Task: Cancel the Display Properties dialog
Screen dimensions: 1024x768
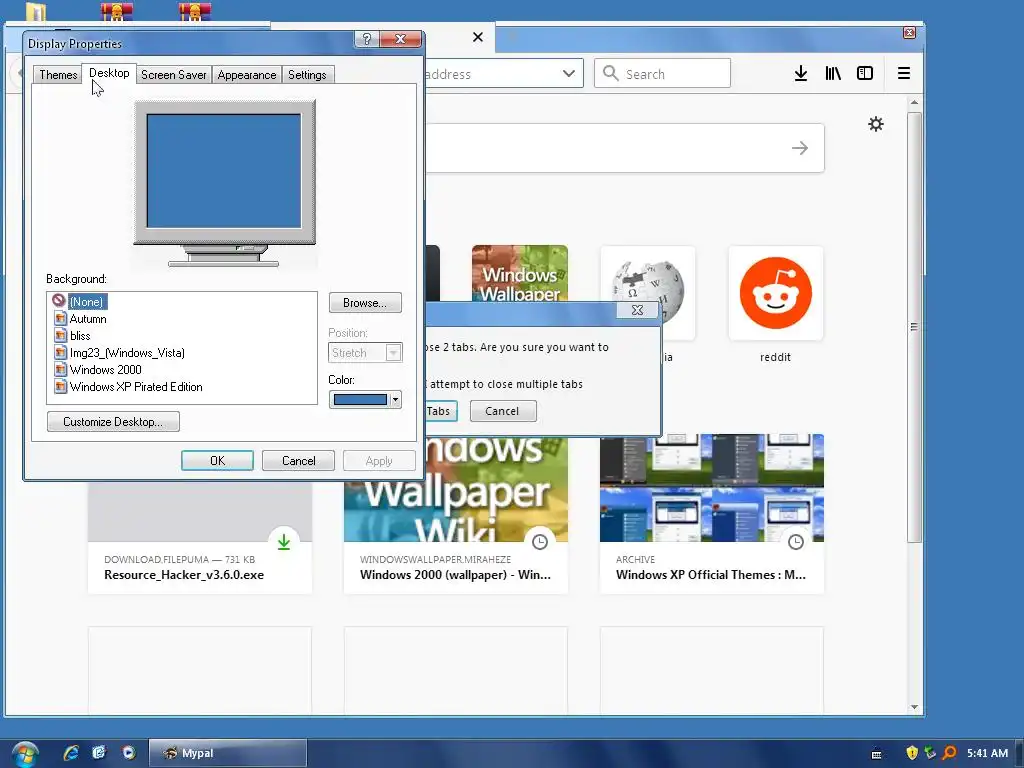Action: pyautogui.click(x=298, y=461)
